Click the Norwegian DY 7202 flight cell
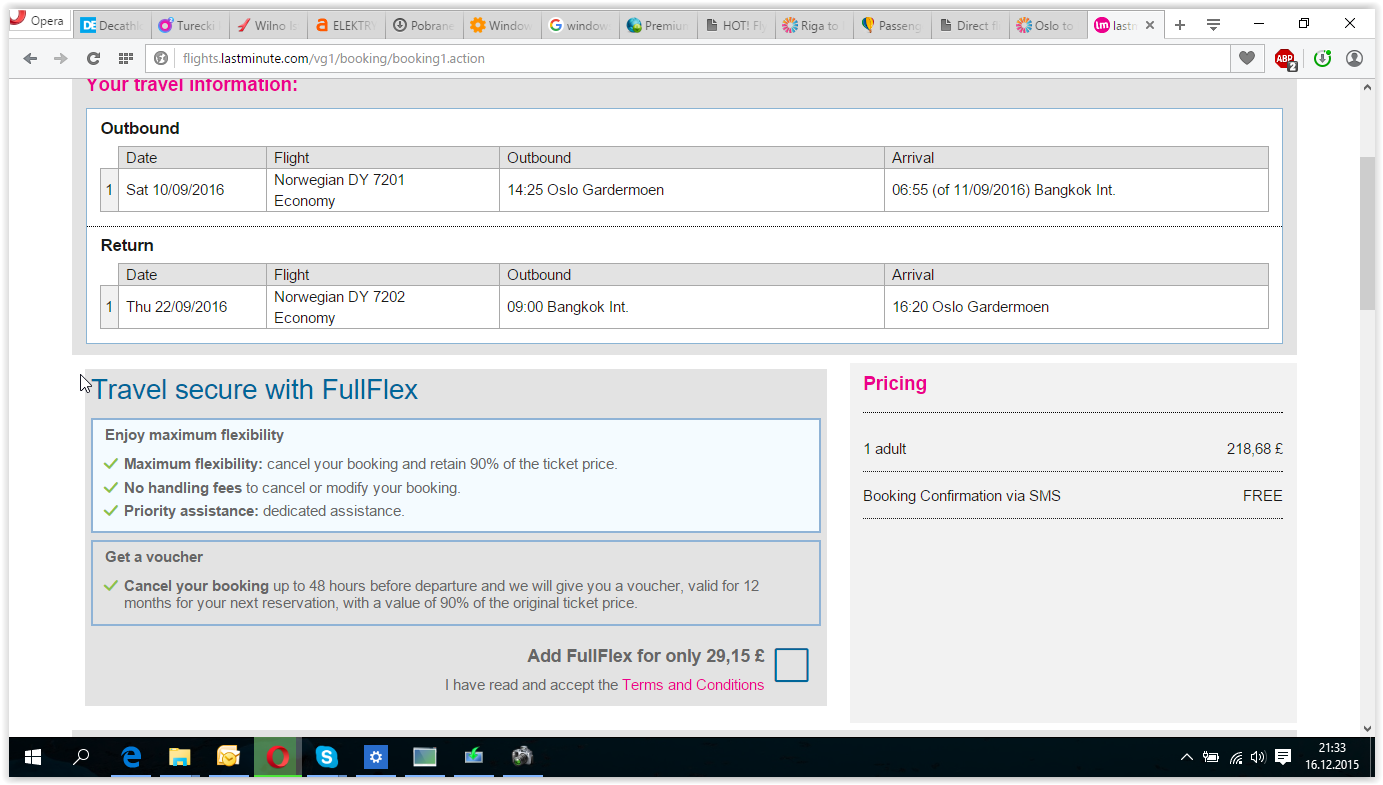1383x785 pixels. 384,307
